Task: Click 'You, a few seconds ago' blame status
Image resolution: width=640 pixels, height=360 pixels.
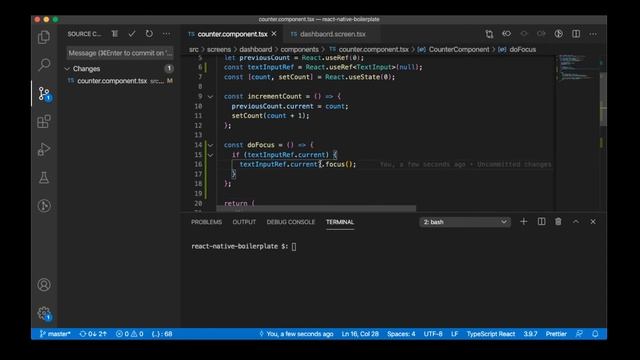Action: 296,334
